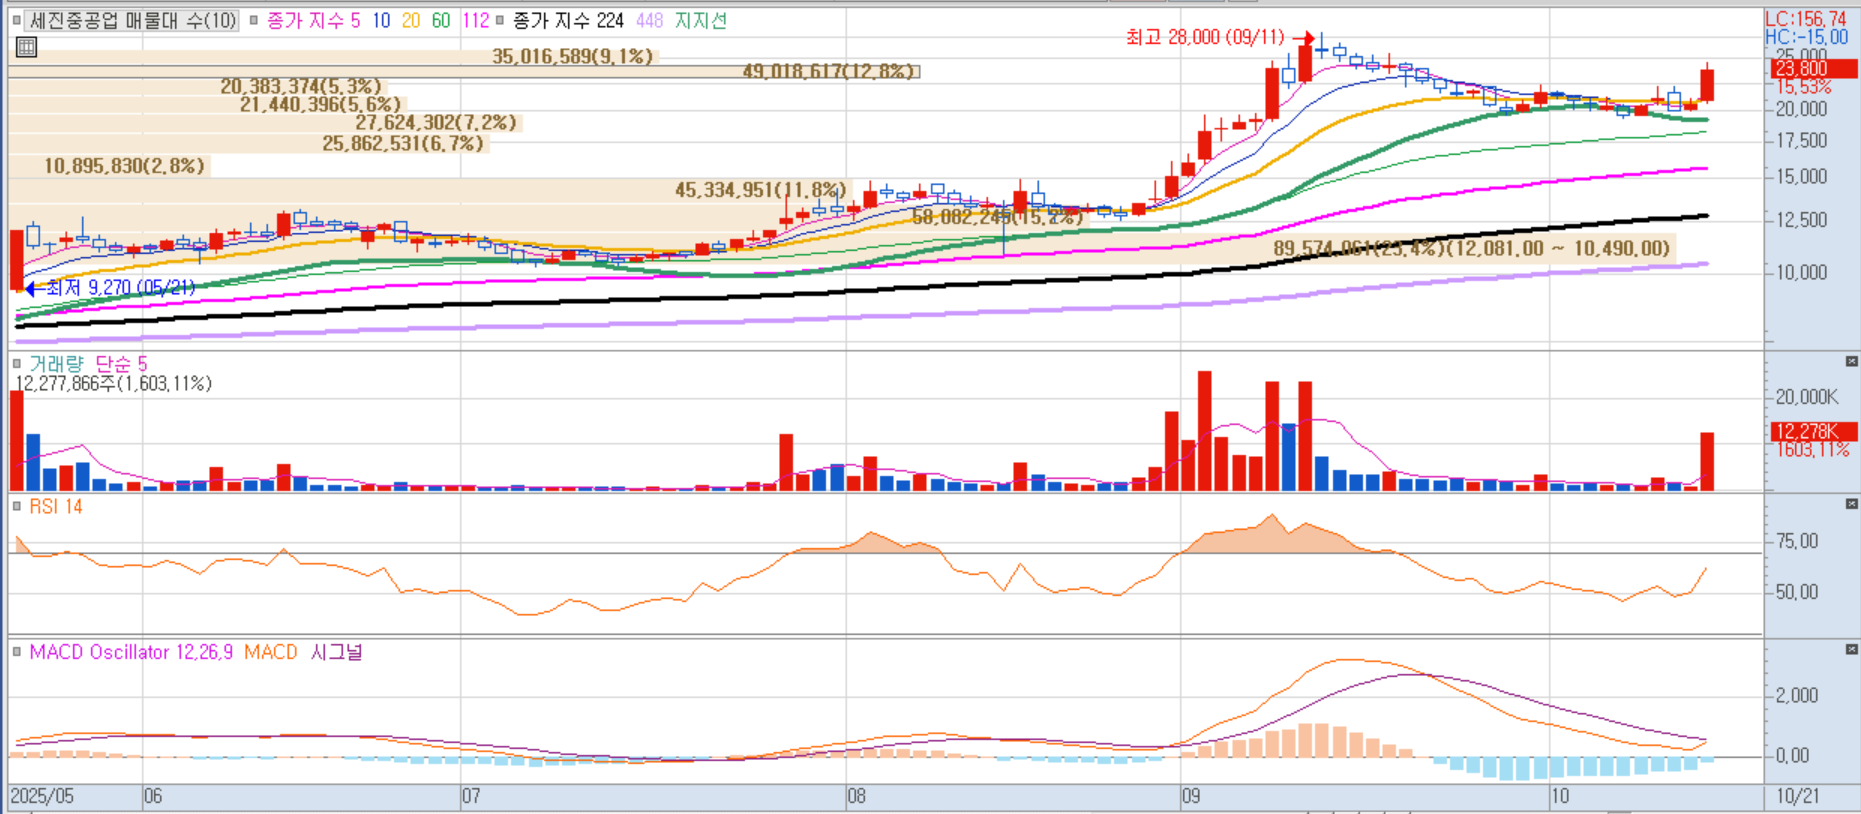
Task: Select the 거래량 indicator label
Action: coord(57,363)
